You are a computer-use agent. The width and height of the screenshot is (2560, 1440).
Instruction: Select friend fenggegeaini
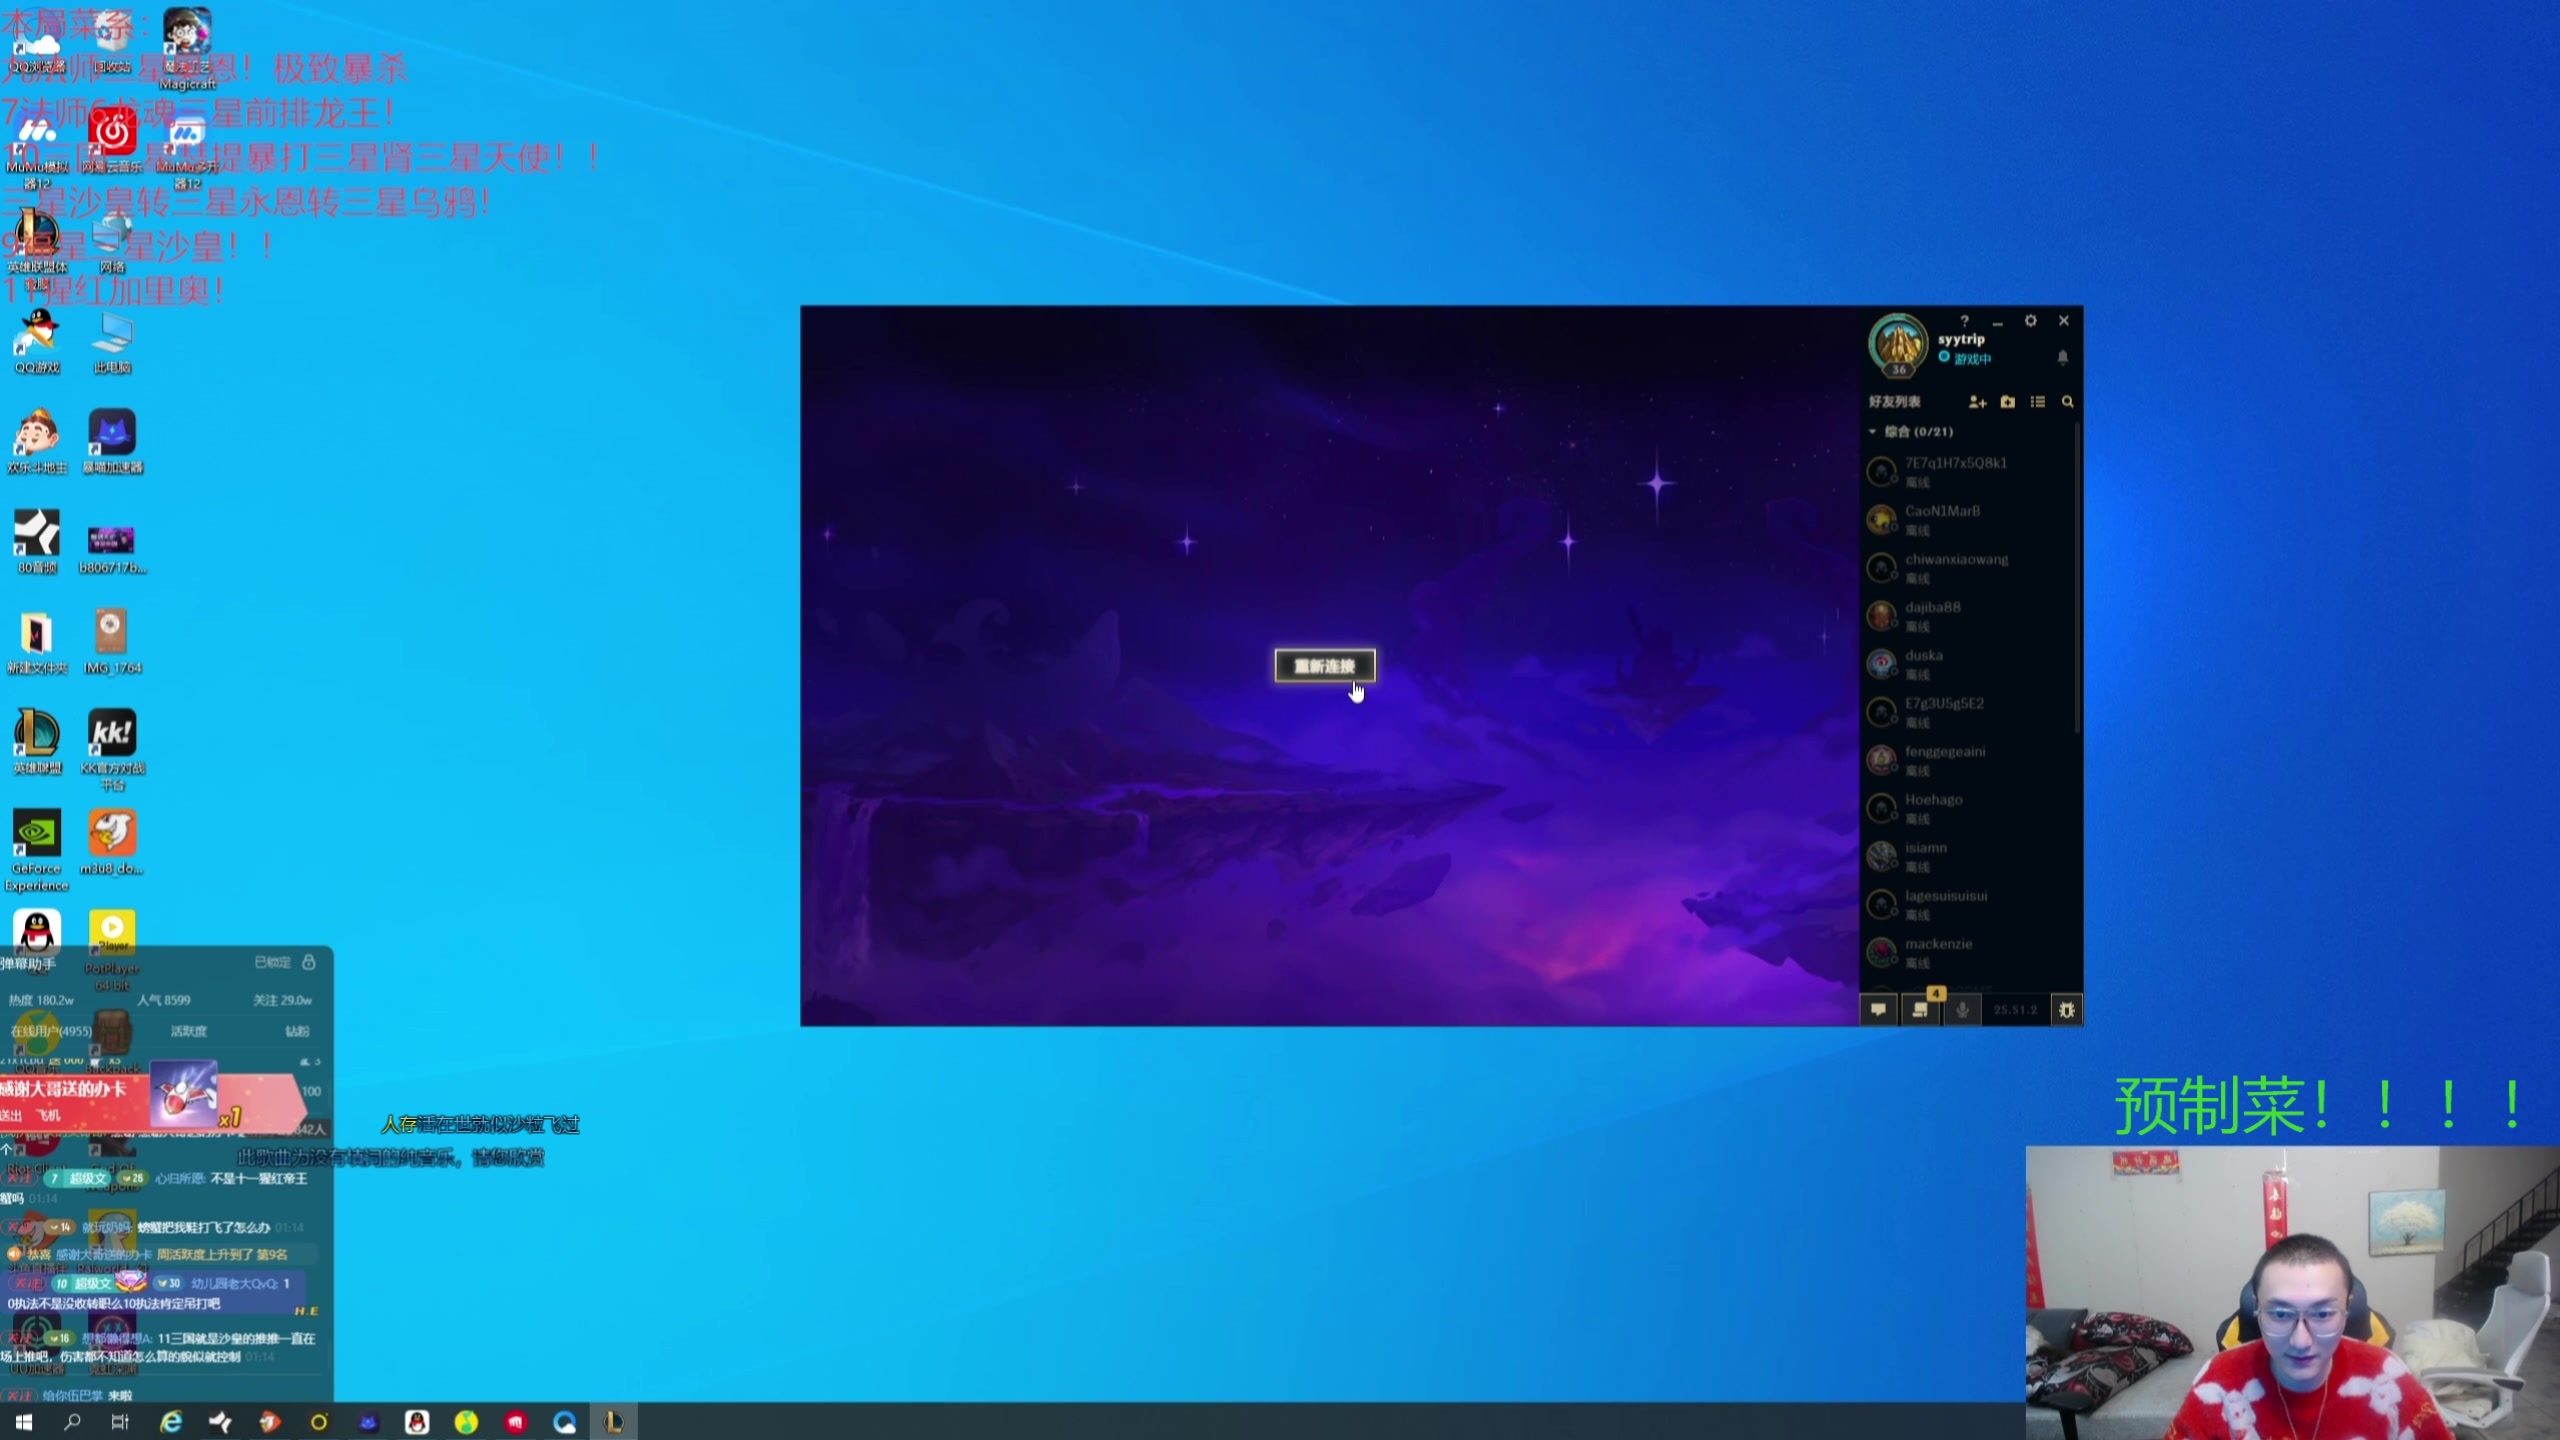1966,759
